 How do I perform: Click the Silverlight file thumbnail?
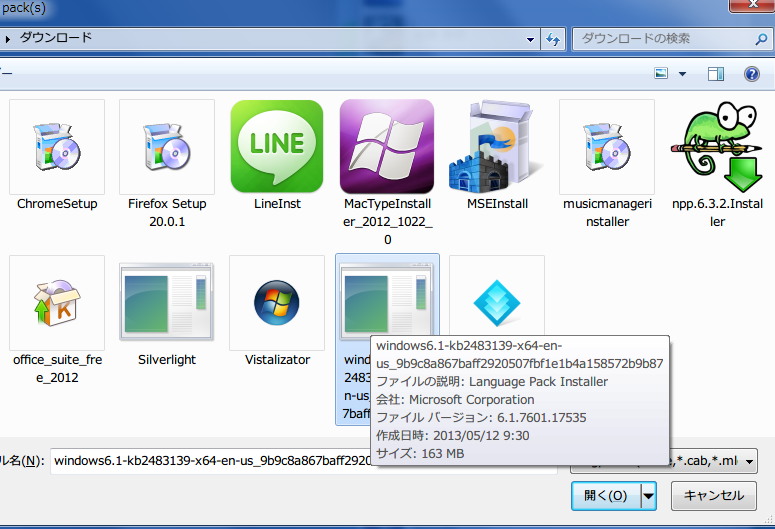click(167, 303)
